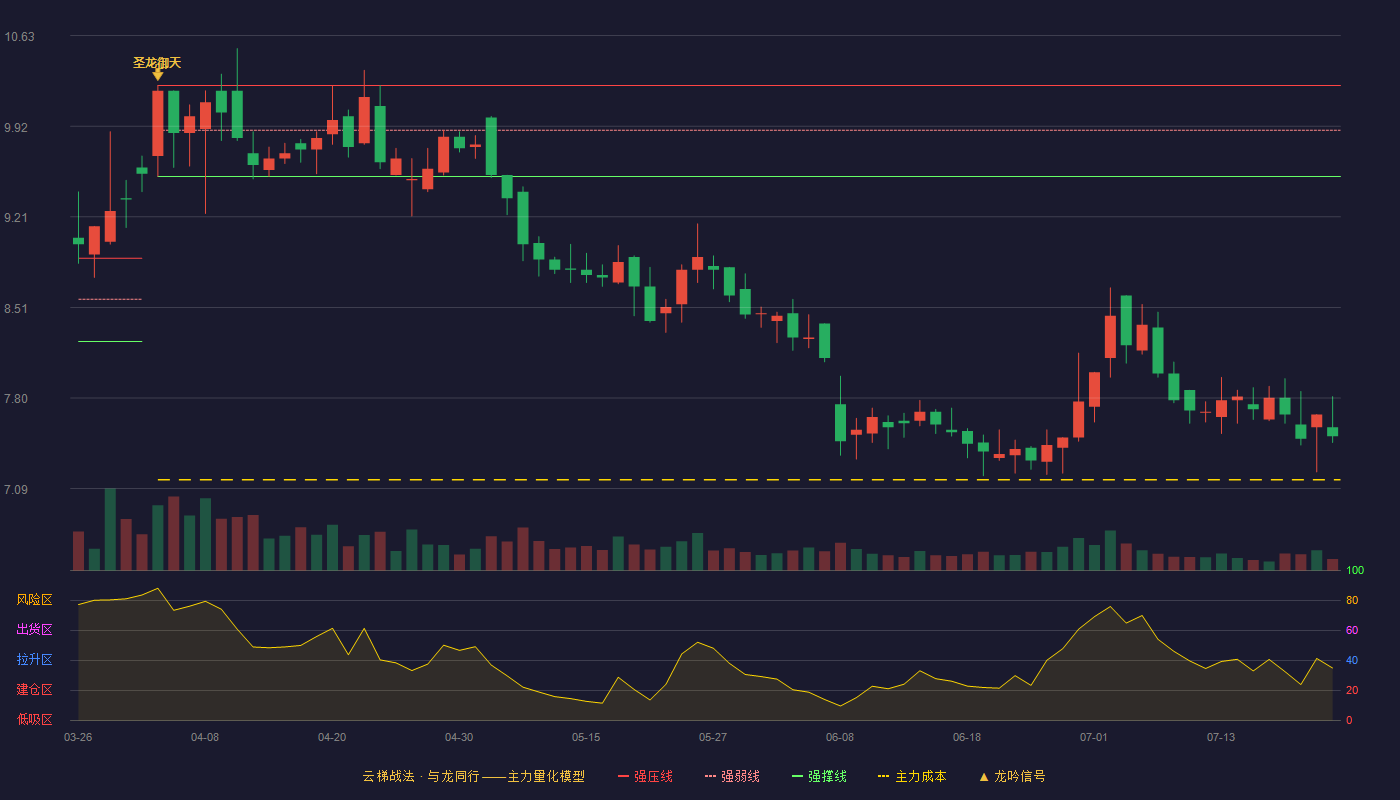Click the 建仓区 zone label

34,690
